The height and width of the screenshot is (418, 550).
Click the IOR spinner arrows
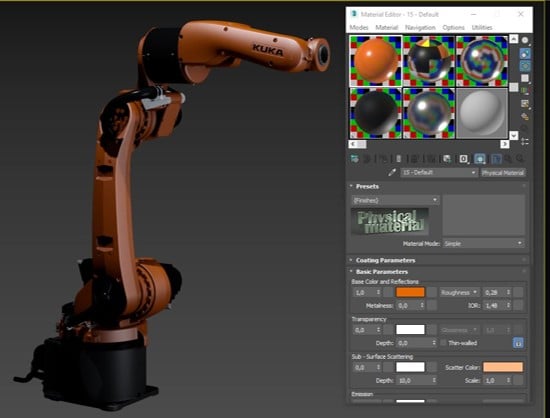508,305
